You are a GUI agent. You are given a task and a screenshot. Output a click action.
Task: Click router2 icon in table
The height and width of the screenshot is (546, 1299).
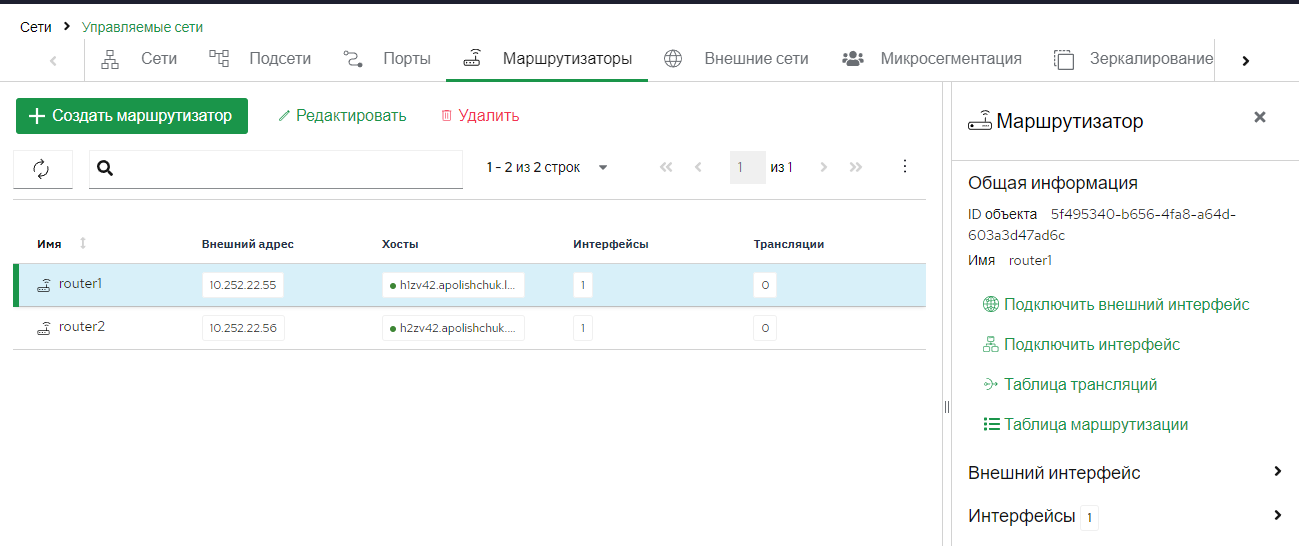pyautogui.click(x=44, y=328)
